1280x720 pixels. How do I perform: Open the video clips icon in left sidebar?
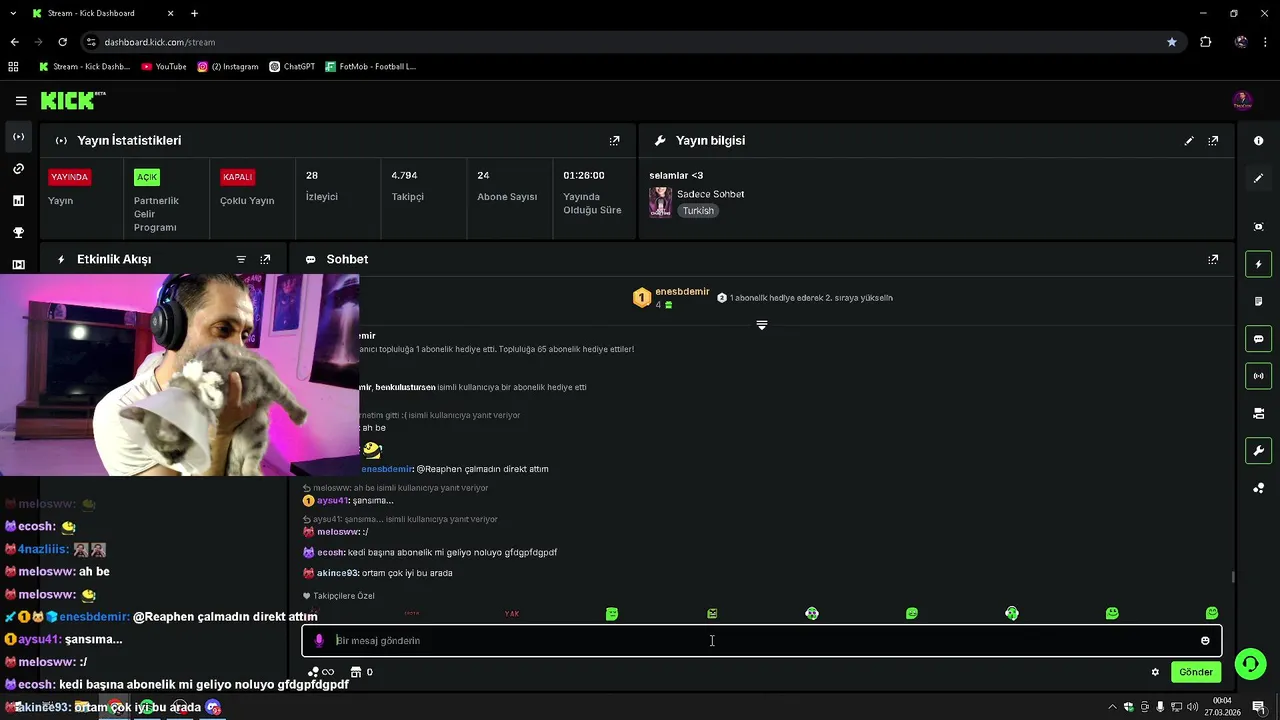(18, 265)
